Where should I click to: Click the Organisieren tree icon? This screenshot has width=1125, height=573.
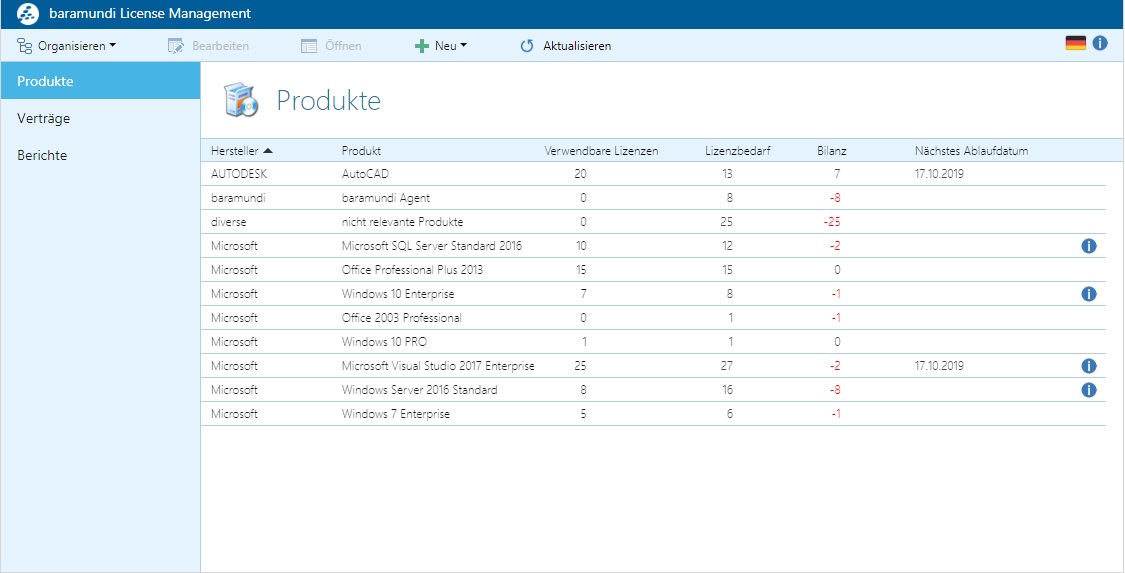(24, 46)
